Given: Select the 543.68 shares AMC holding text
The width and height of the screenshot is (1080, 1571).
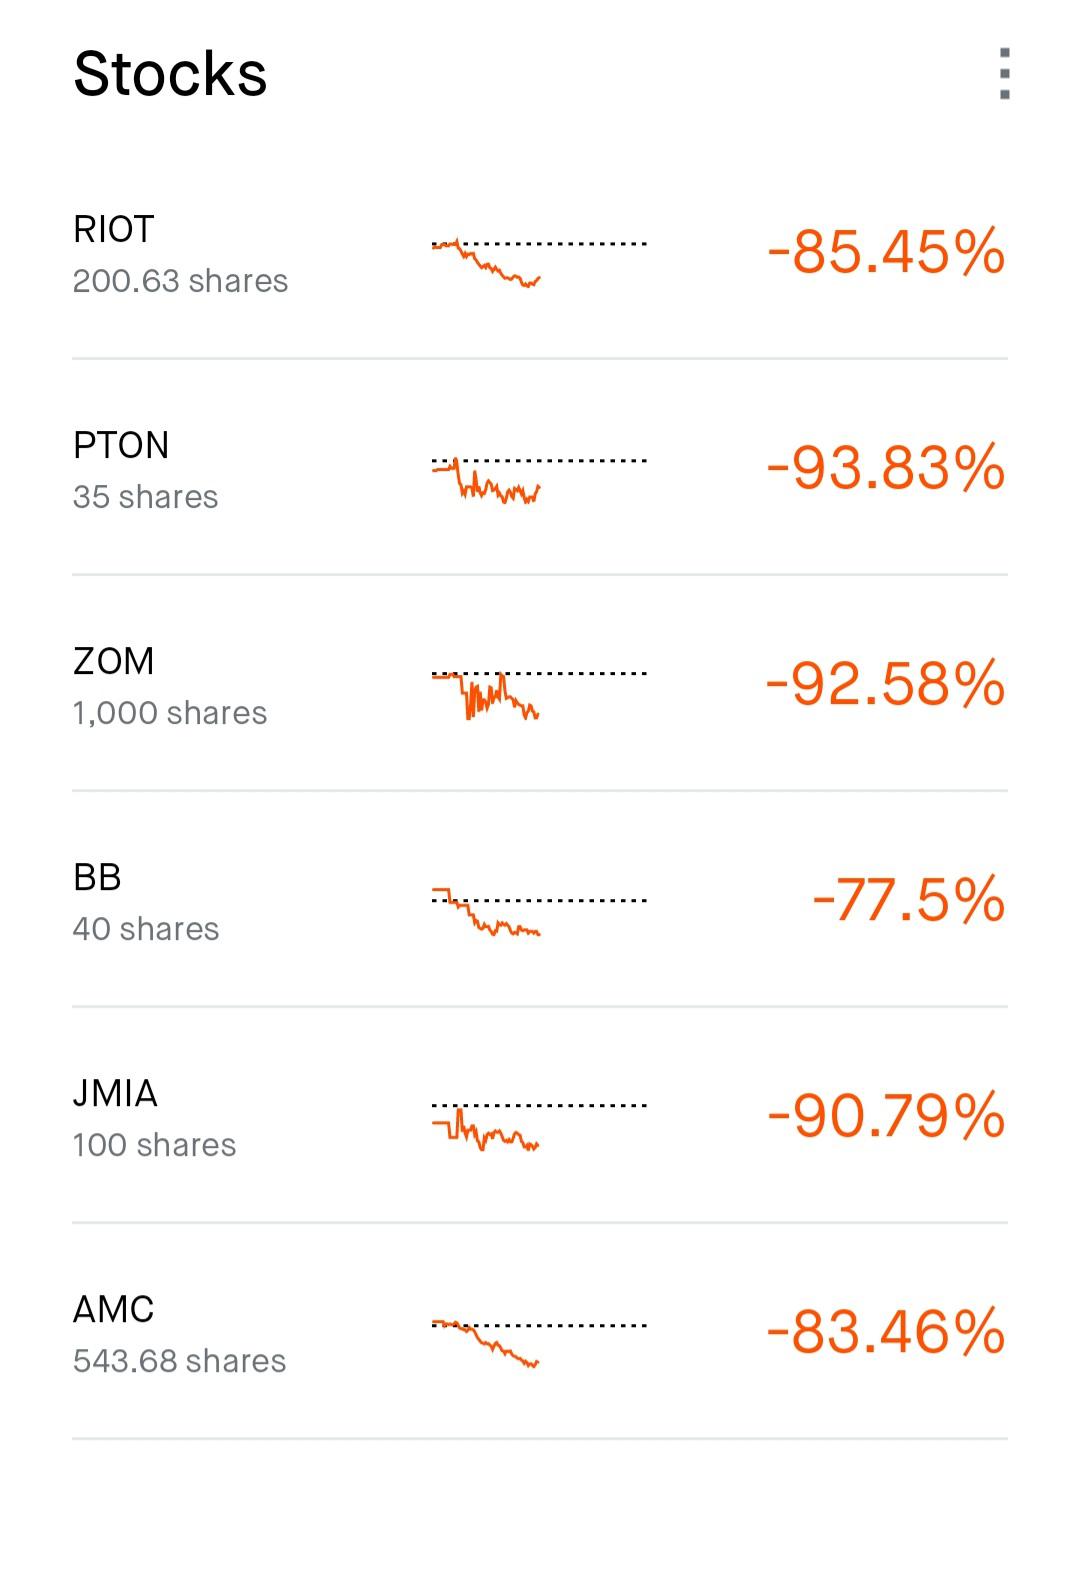Looking at the screenshot, I should 180,1361.
